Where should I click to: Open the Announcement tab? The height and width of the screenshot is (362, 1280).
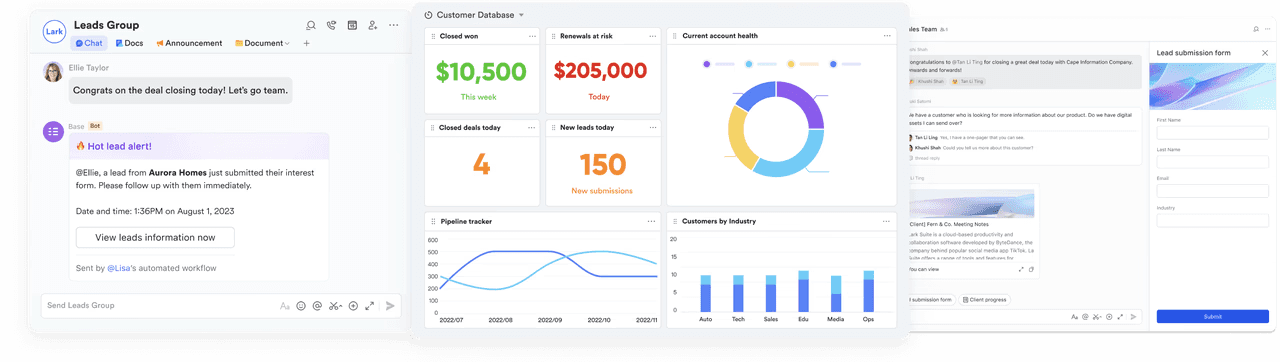[x=189, y=43]
